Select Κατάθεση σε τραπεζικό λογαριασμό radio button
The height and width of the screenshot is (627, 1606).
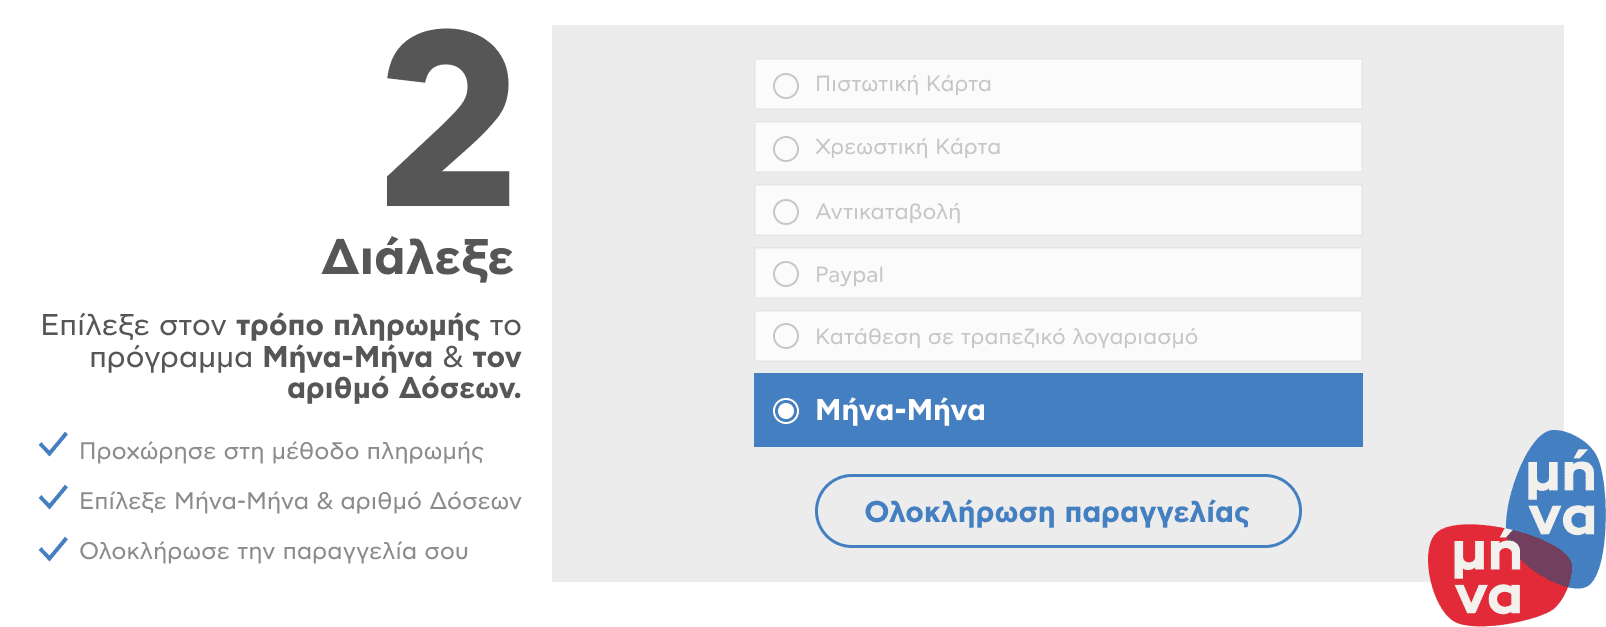click(786, 336)
